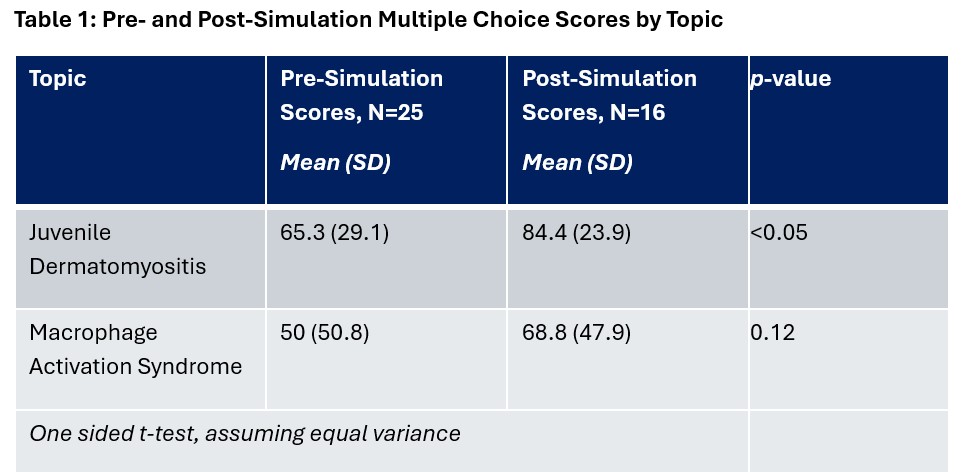Click the 65.3 (29.1) score cell
This screenshot has width=966, height=472.
[334, 233]
